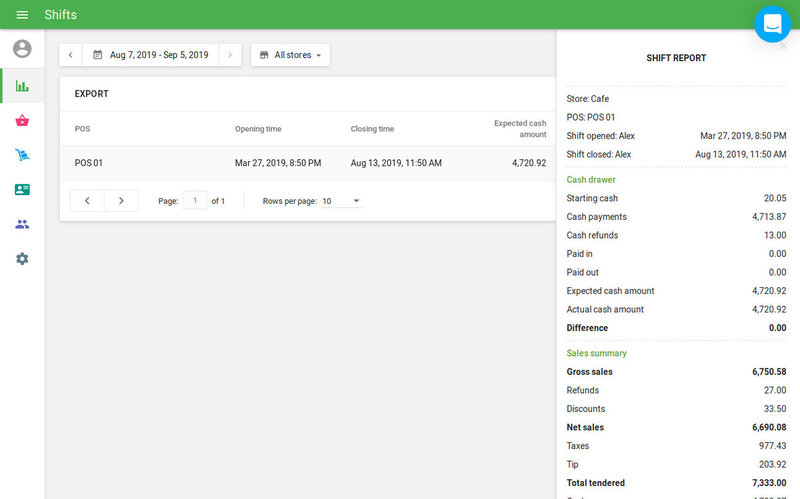Click the EXPORT button

click(92, 94)
